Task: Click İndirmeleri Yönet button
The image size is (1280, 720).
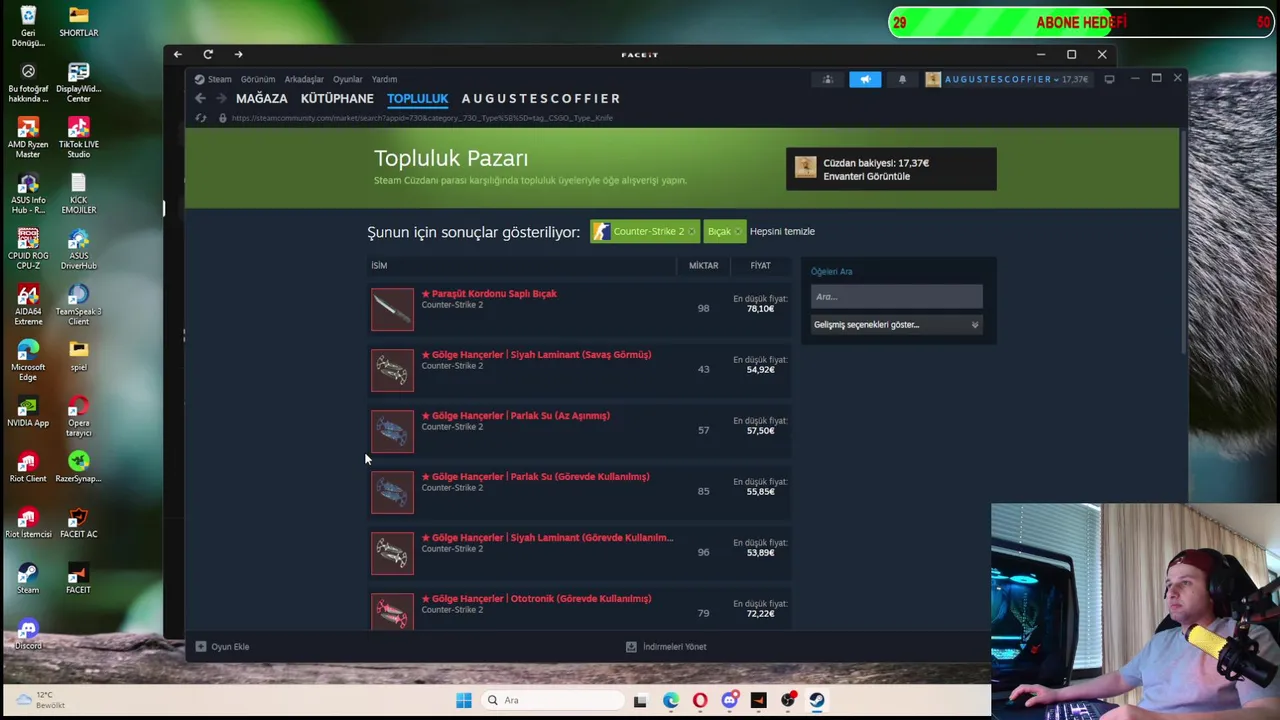Action: (x=666, y=646)
